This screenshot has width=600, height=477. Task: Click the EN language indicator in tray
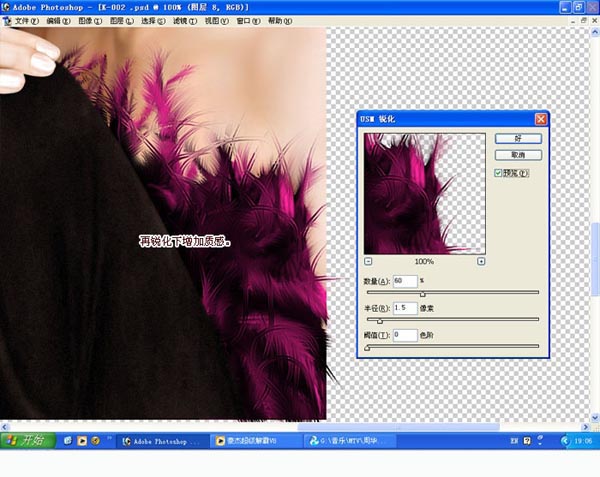[x=514, y=441]
